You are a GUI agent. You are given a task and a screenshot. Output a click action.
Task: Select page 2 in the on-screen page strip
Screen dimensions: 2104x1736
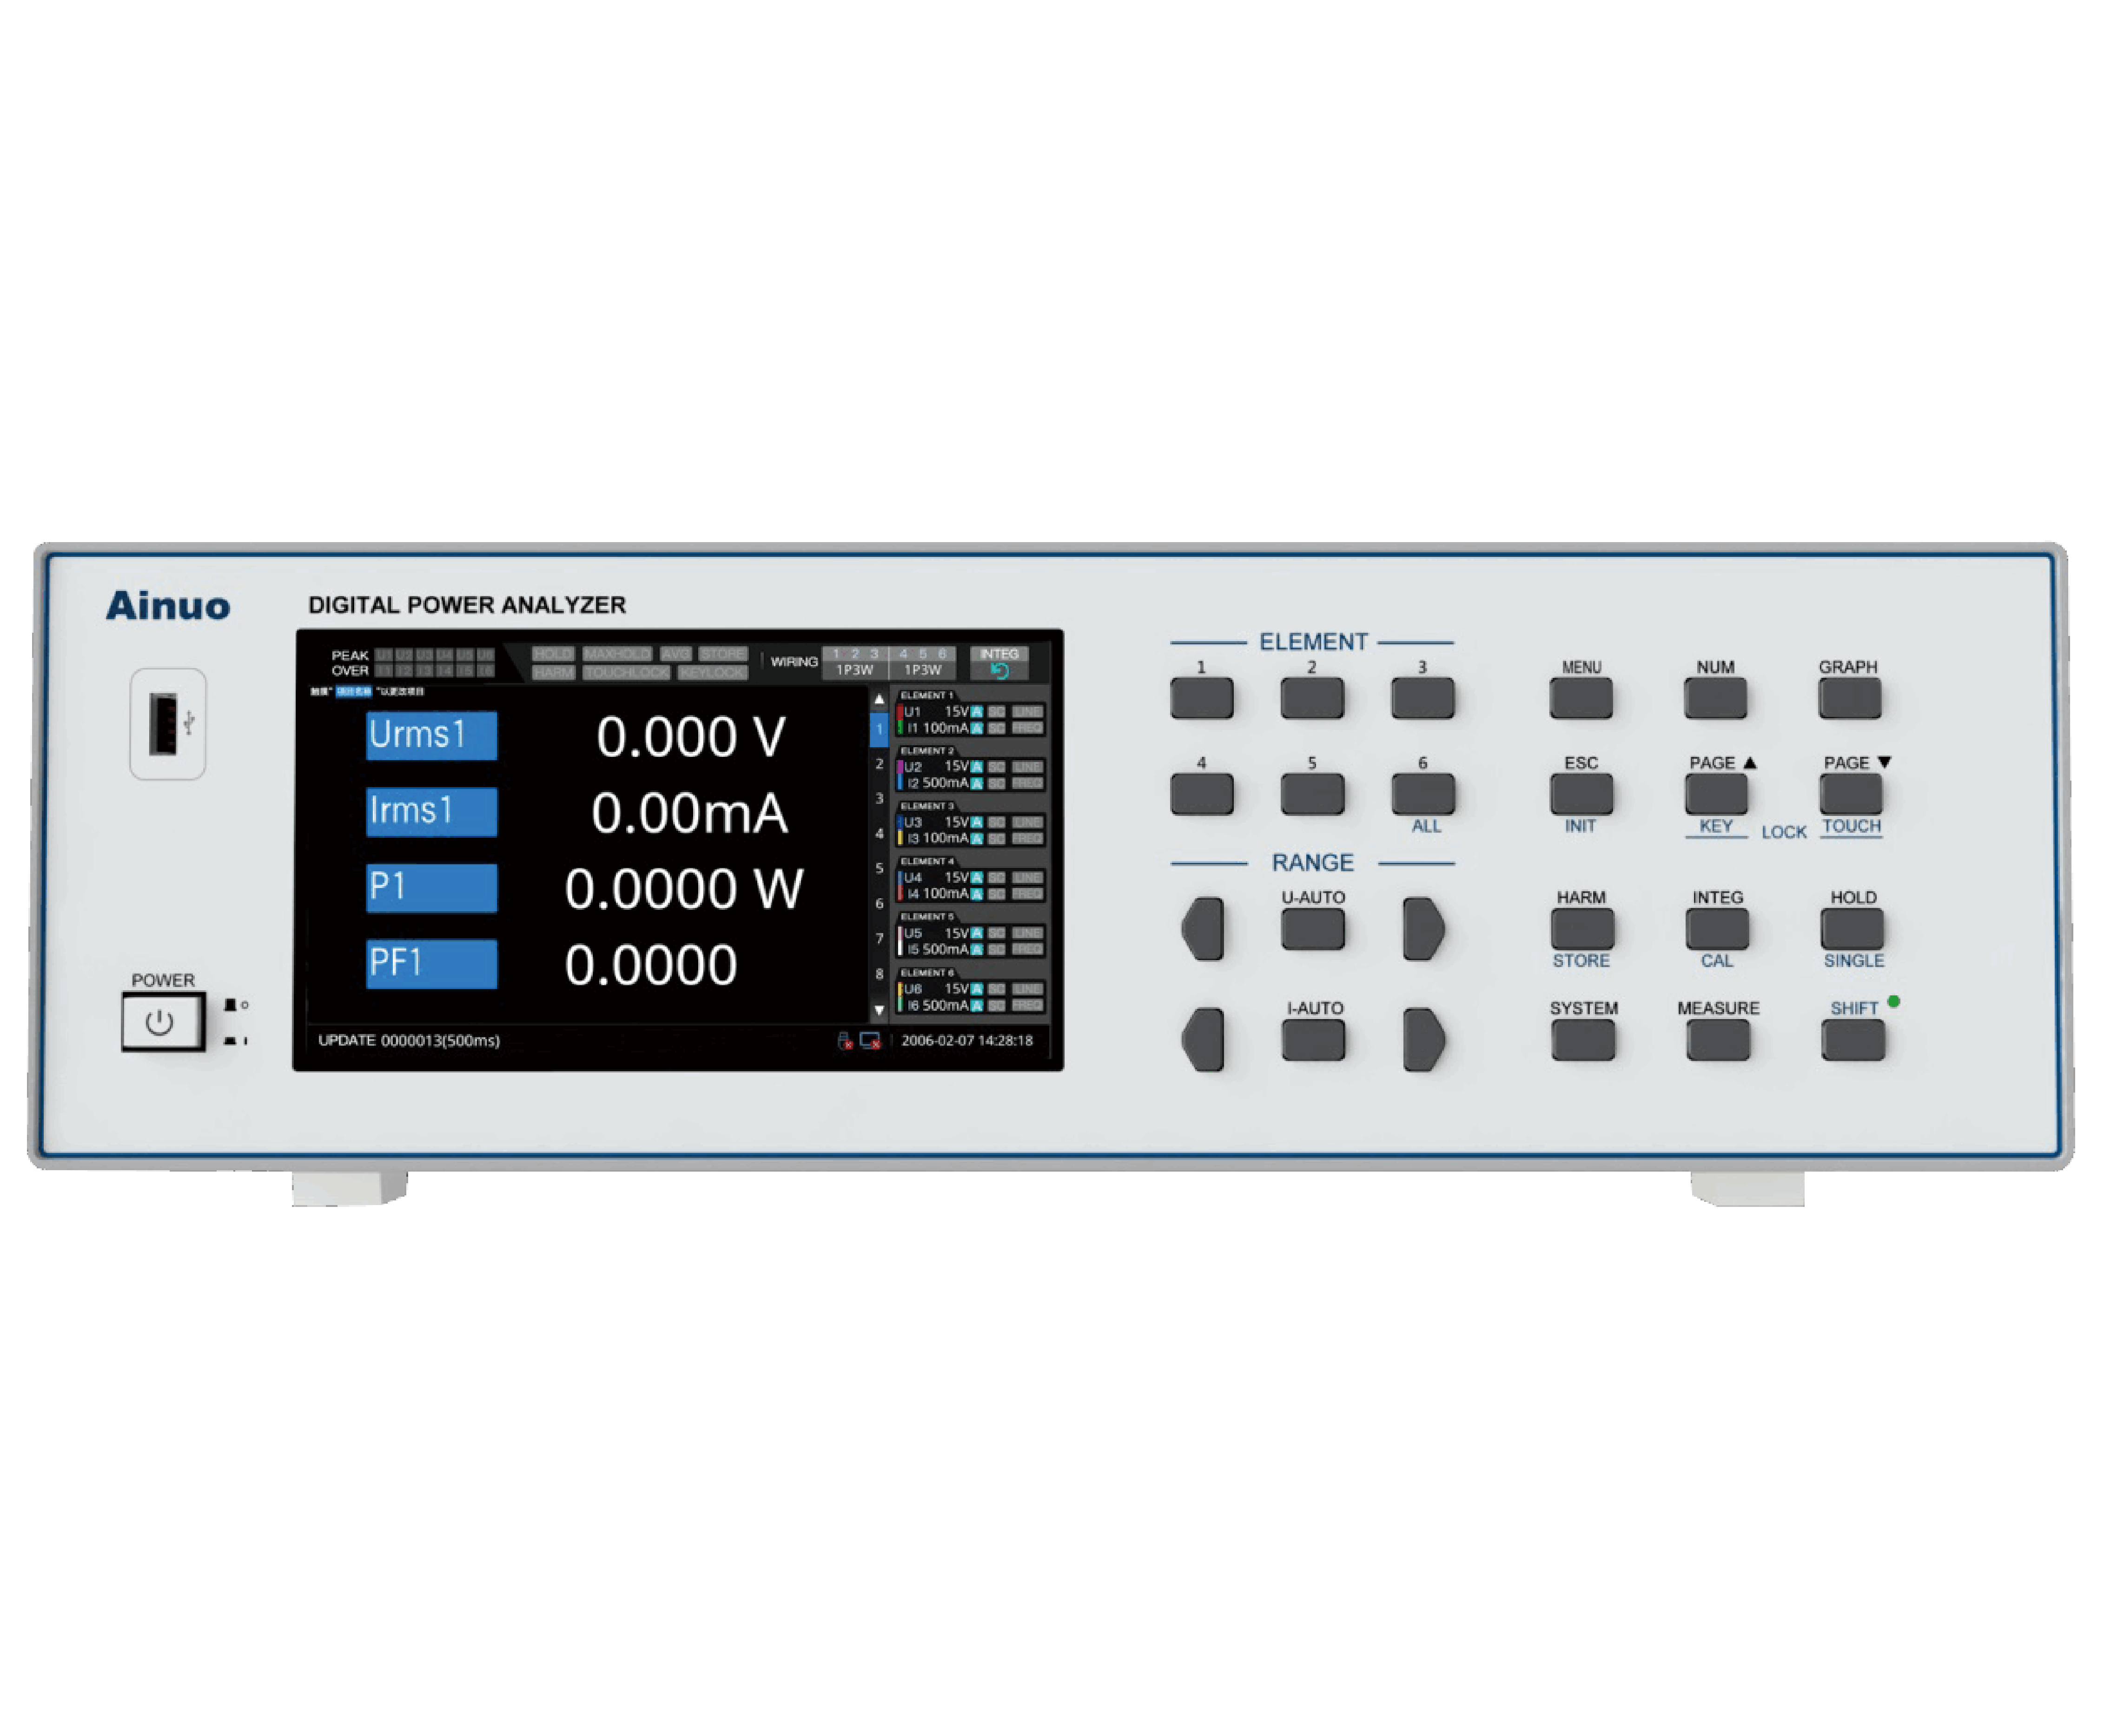(x=879, y=764)
